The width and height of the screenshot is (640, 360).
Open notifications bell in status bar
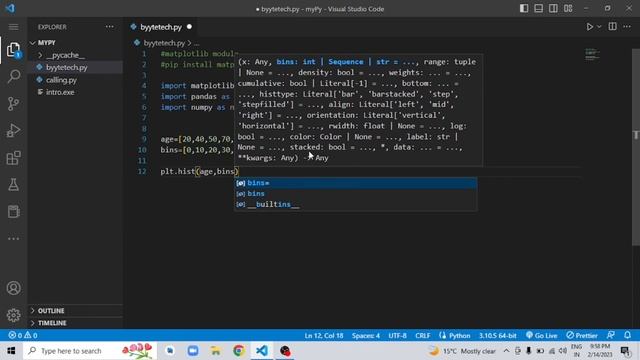627,335
